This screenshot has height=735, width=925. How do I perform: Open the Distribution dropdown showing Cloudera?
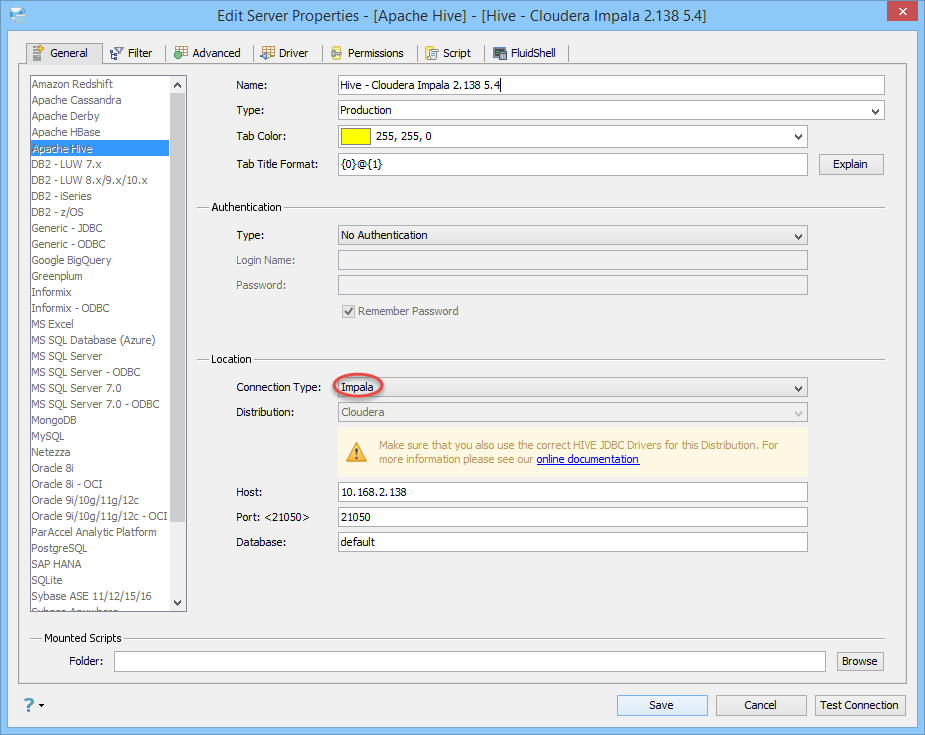pyautogui.click(x=572, y=412)
